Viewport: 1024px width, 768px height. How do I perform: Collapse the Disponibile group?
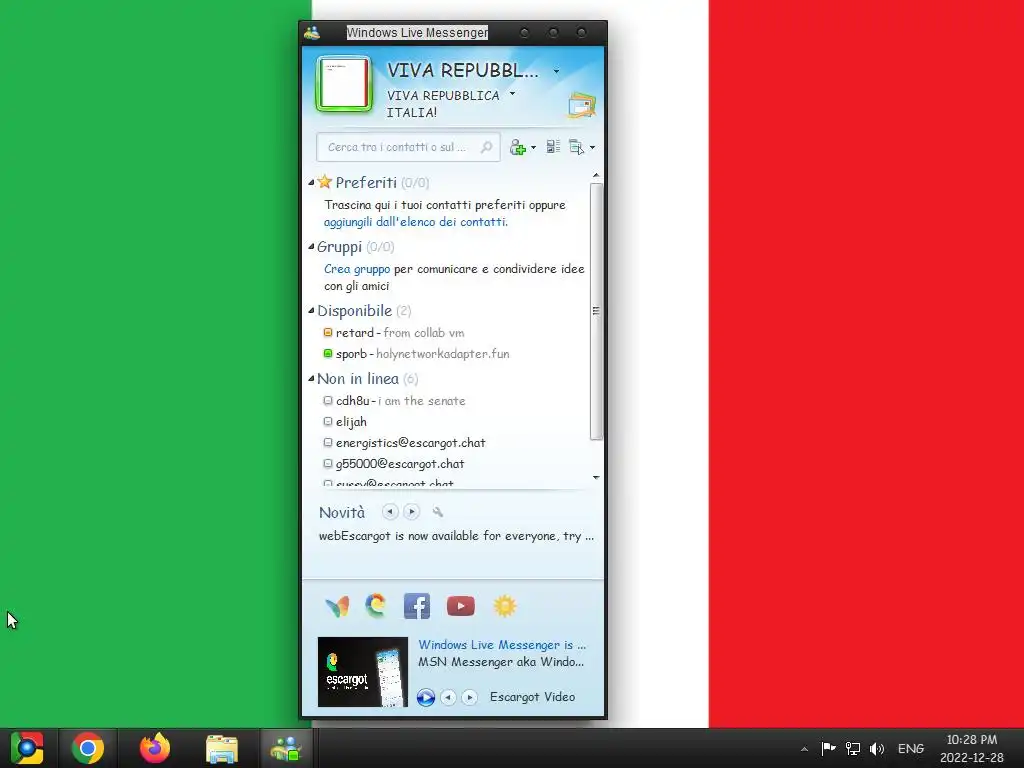coord(311,311)
